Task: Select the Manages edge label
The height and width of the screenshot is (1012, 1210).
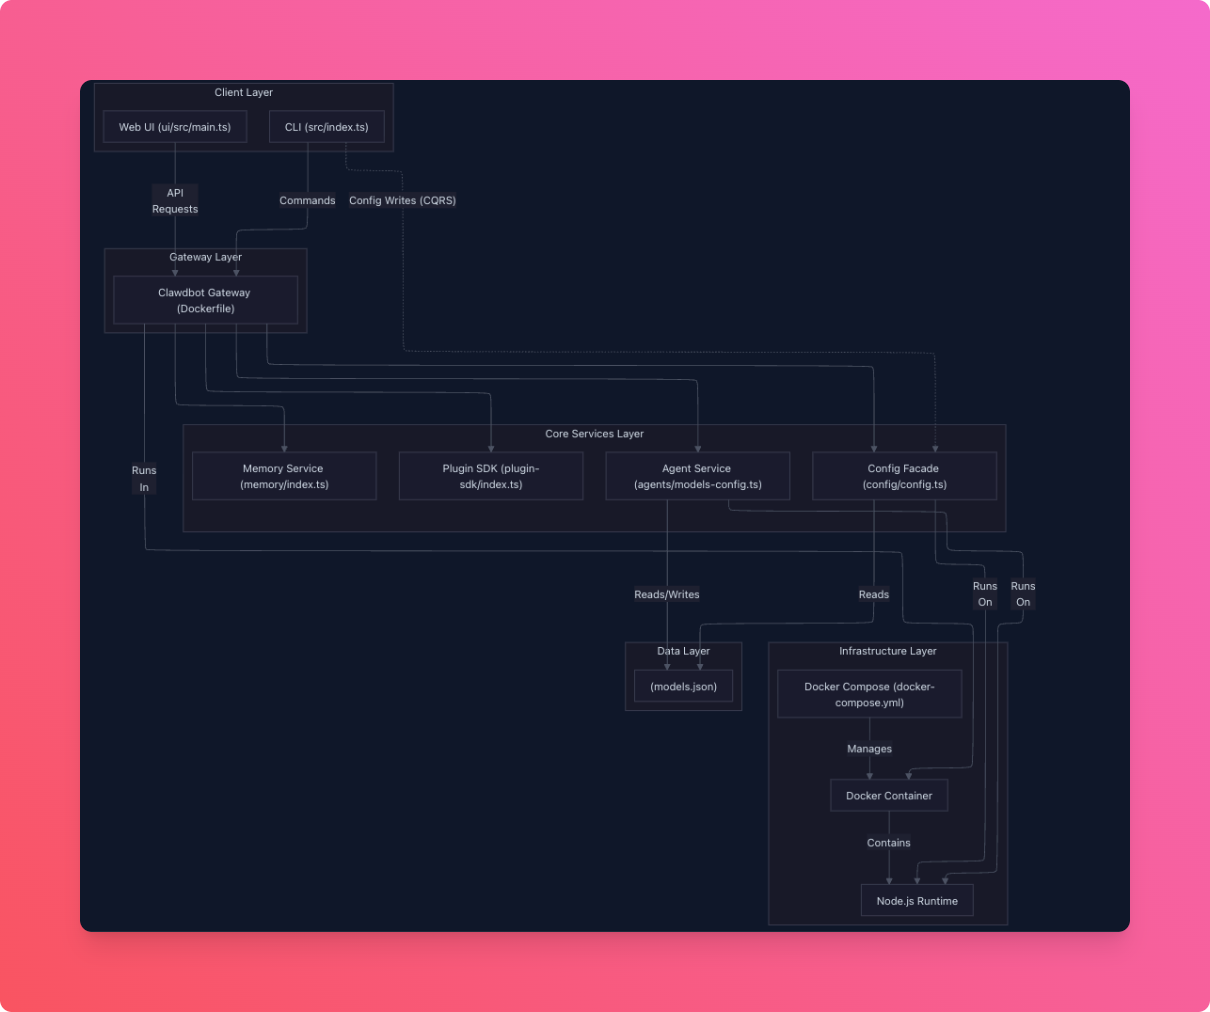Action: pyautogui.click(x=869, y=748)
